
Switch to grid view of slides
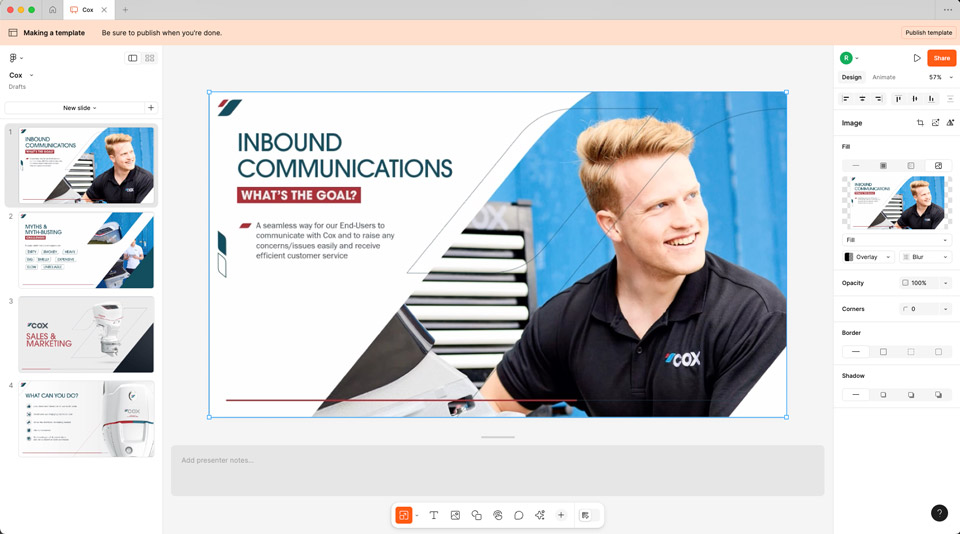(x=150, y=58)
